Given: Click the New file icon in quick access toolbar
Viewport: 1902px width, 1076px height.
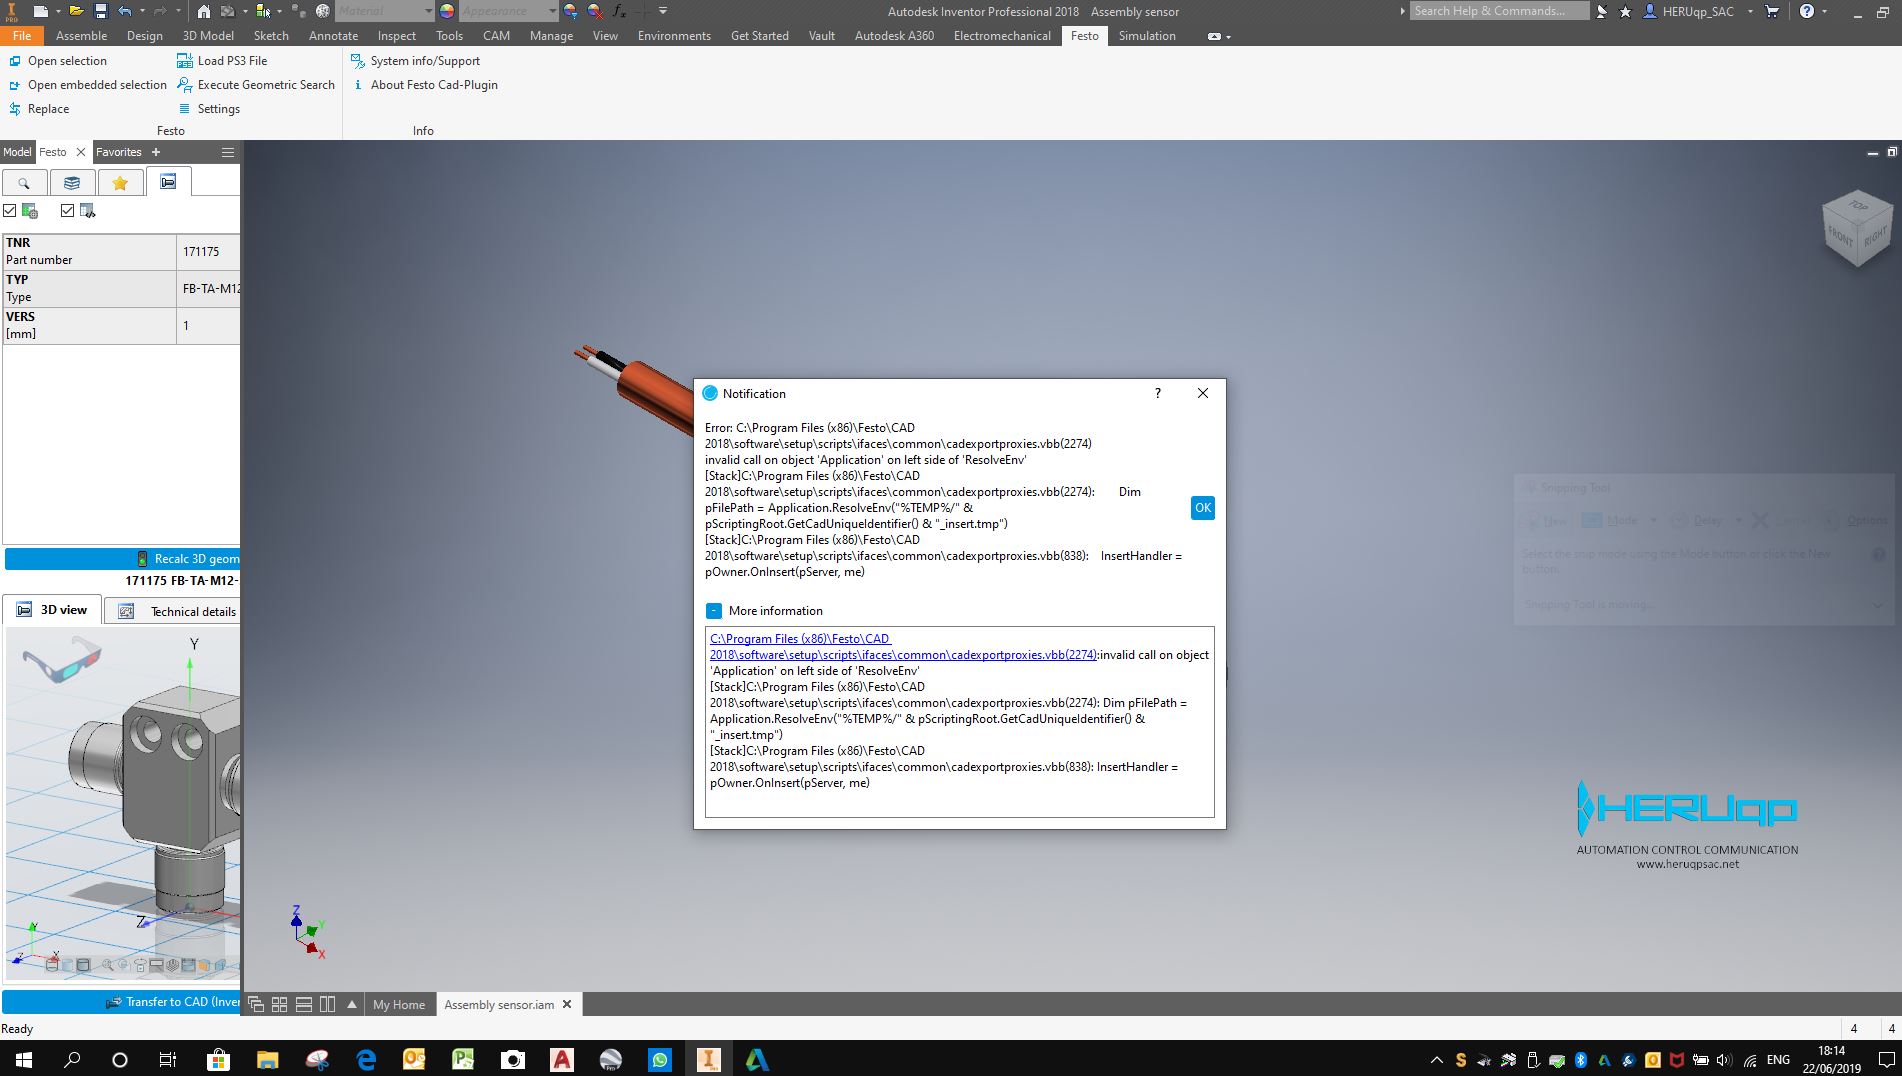Looking at the screenshot, I should point(40,11).
